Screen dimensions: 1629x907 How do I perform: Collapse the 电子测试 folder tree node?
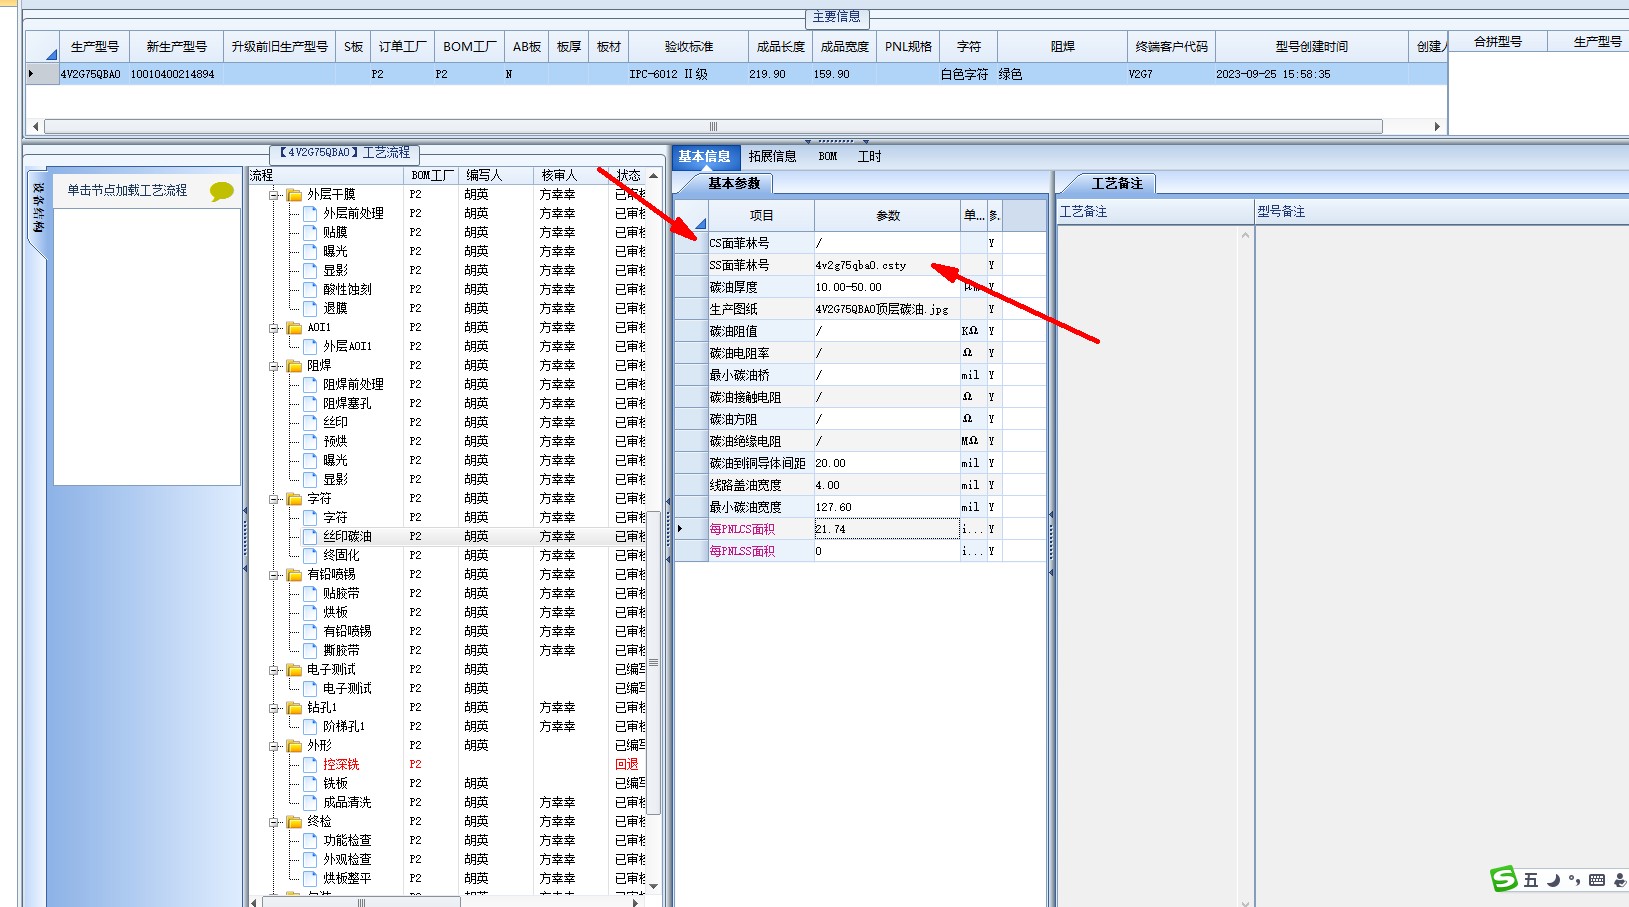point(274,670)
